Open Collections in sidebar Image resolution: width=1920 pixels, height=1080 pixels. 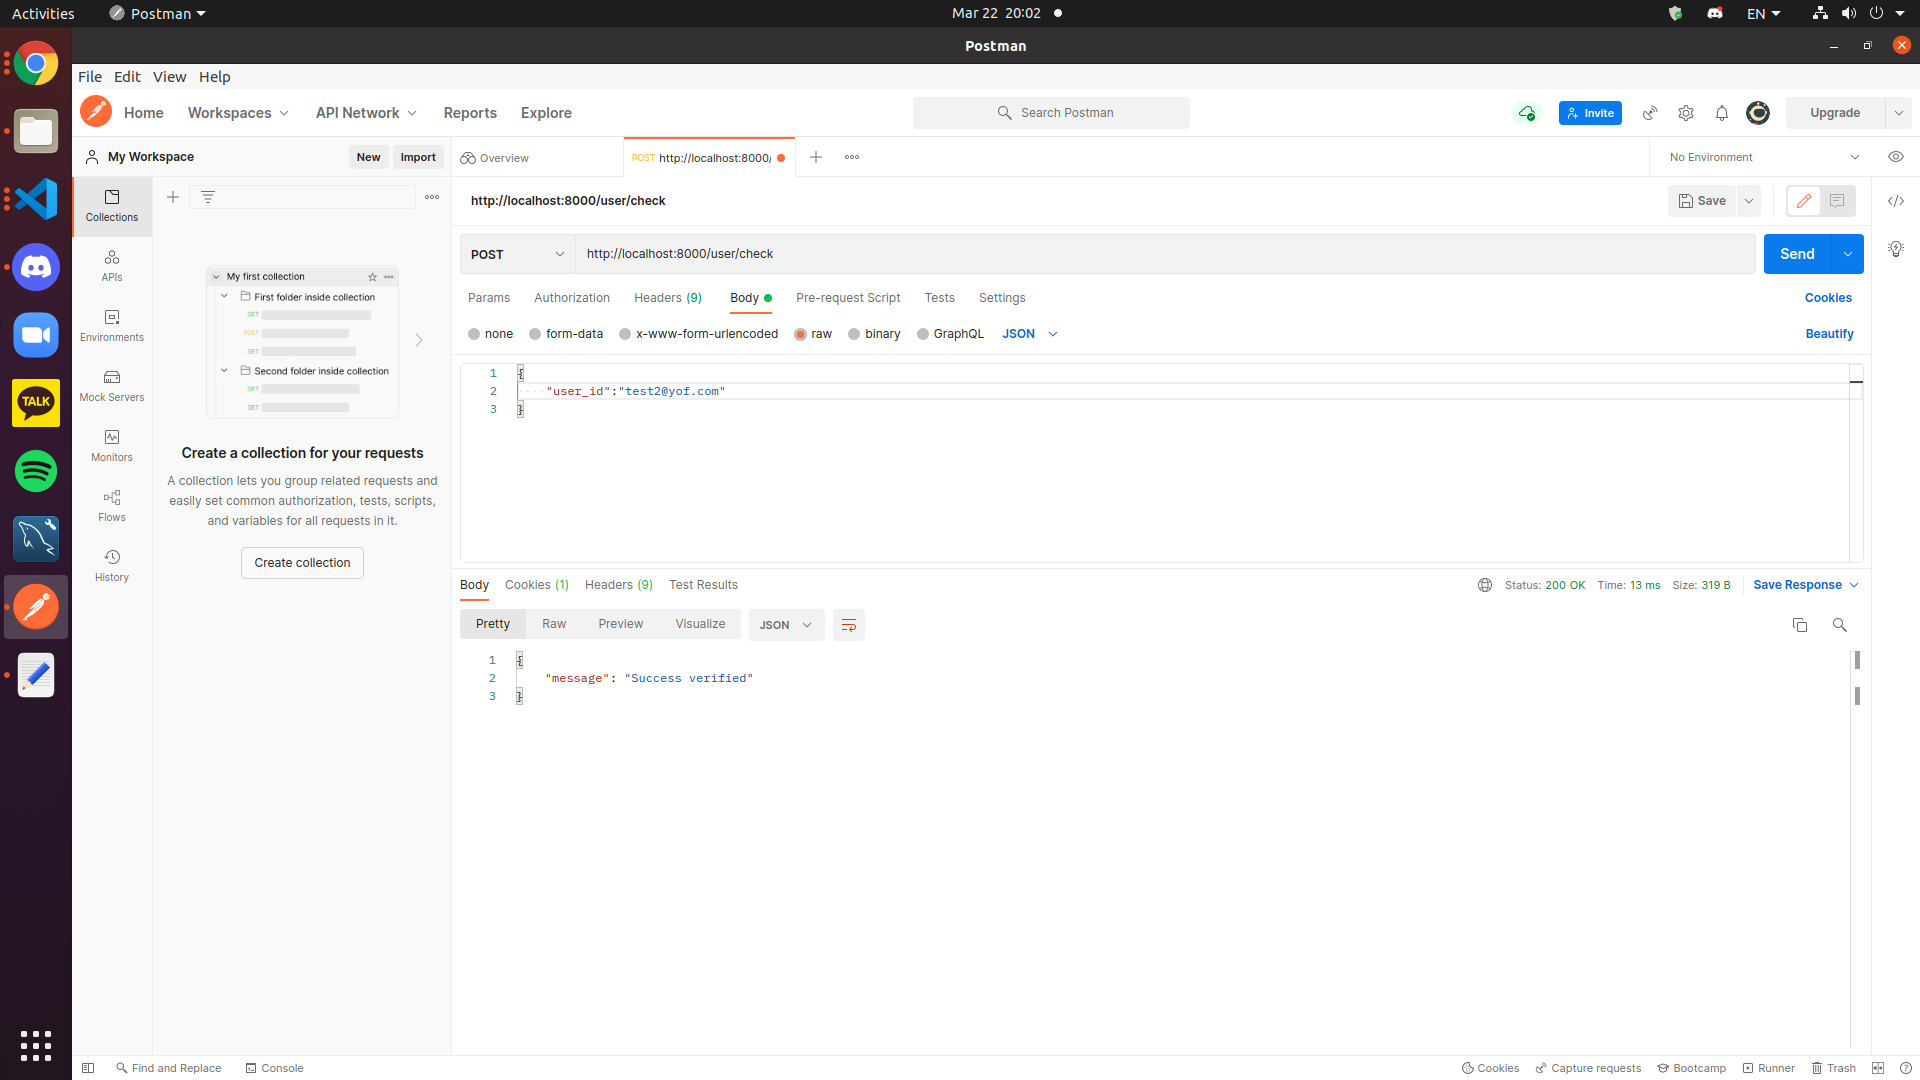[x=112, y=206]
